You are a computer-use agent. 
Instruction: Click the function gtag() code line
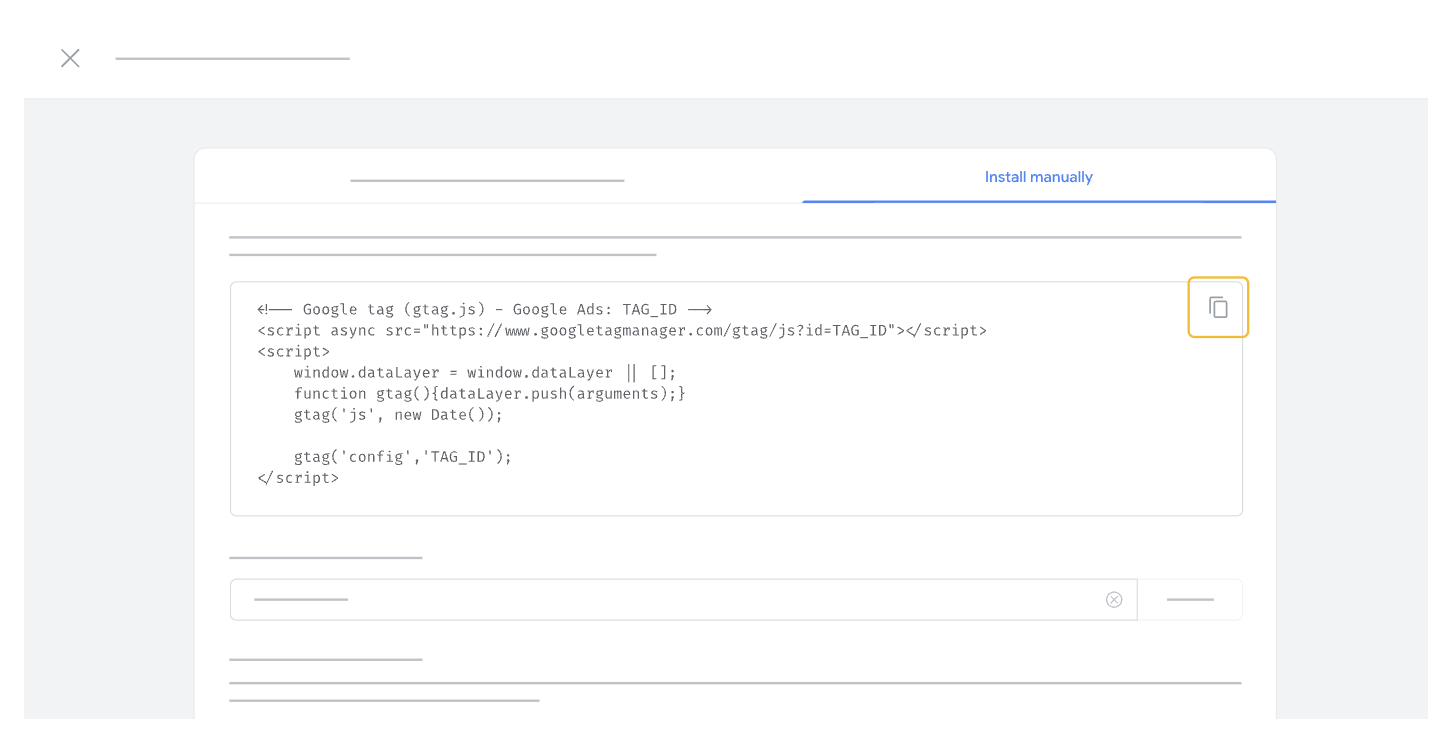pyautogui.click(x=490, y=394)
